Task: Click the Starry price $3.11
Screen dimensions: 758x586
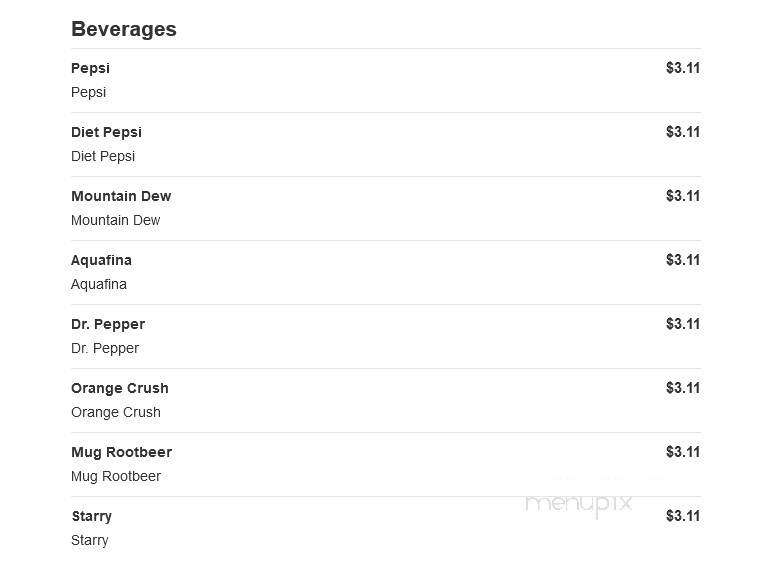Action: (x=683, y=516)
